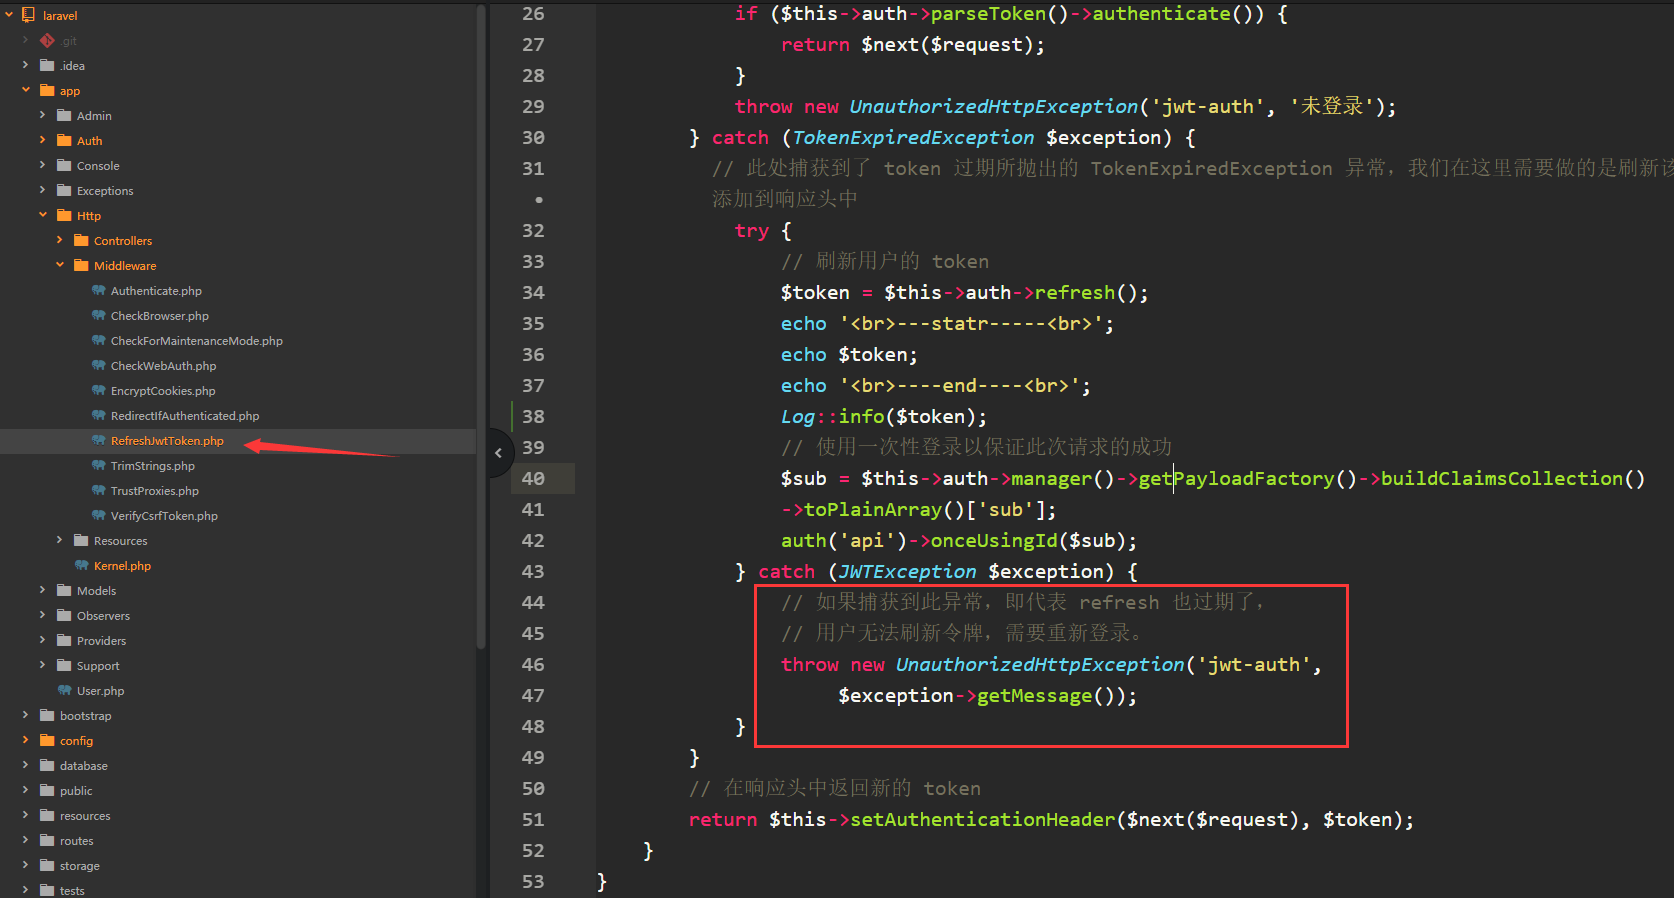Open User.php file

tap(100, 691)
